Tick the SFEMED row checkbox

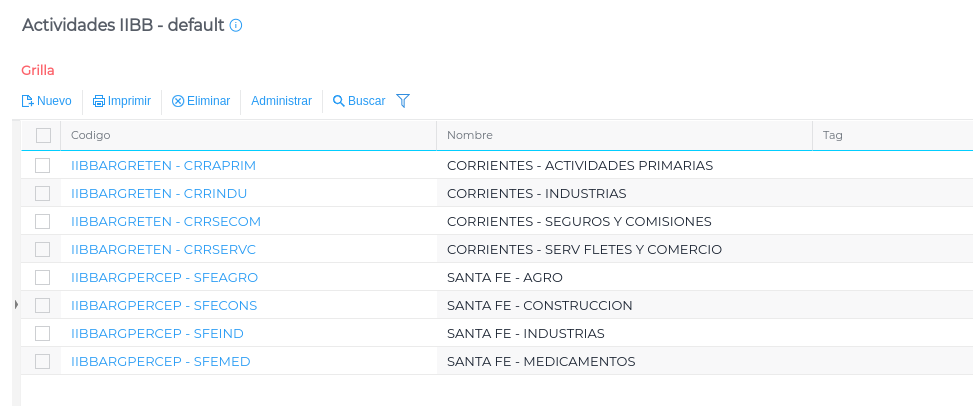[x=43, y=361]
